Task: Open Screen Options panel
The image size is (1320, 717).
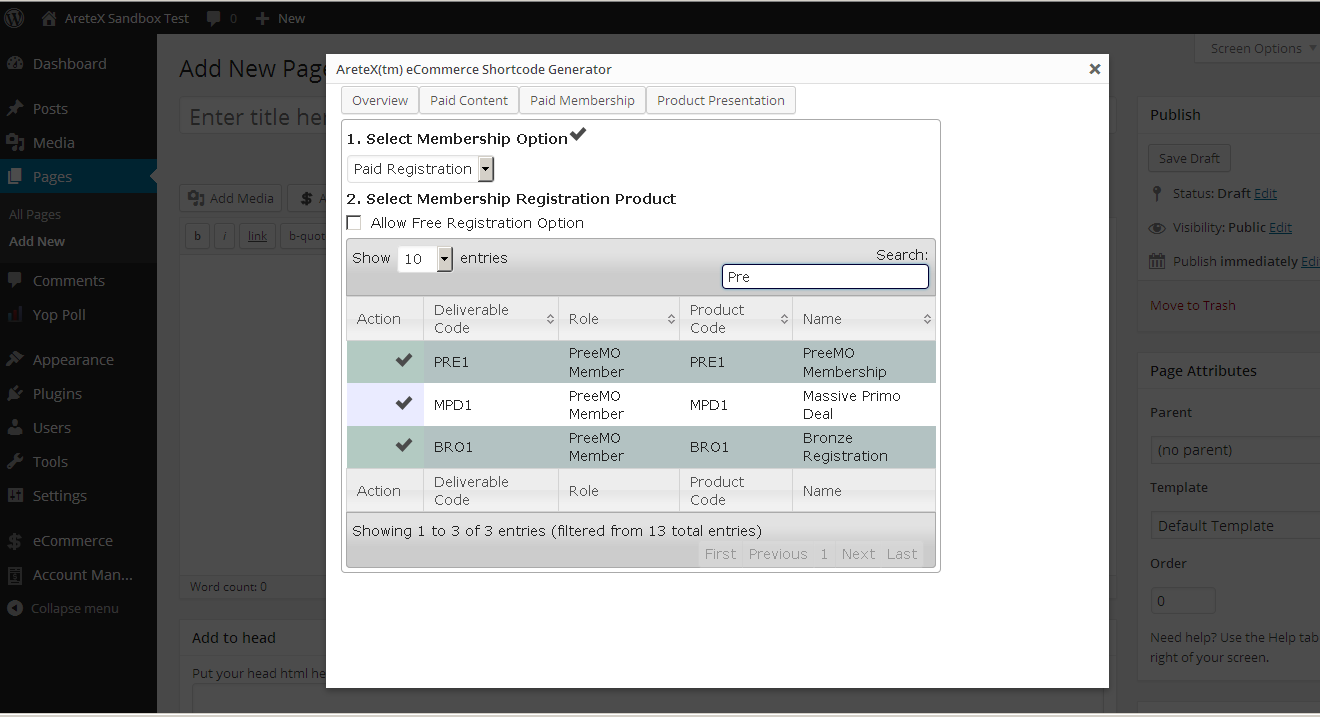Action: click(x=1258, y=48)
